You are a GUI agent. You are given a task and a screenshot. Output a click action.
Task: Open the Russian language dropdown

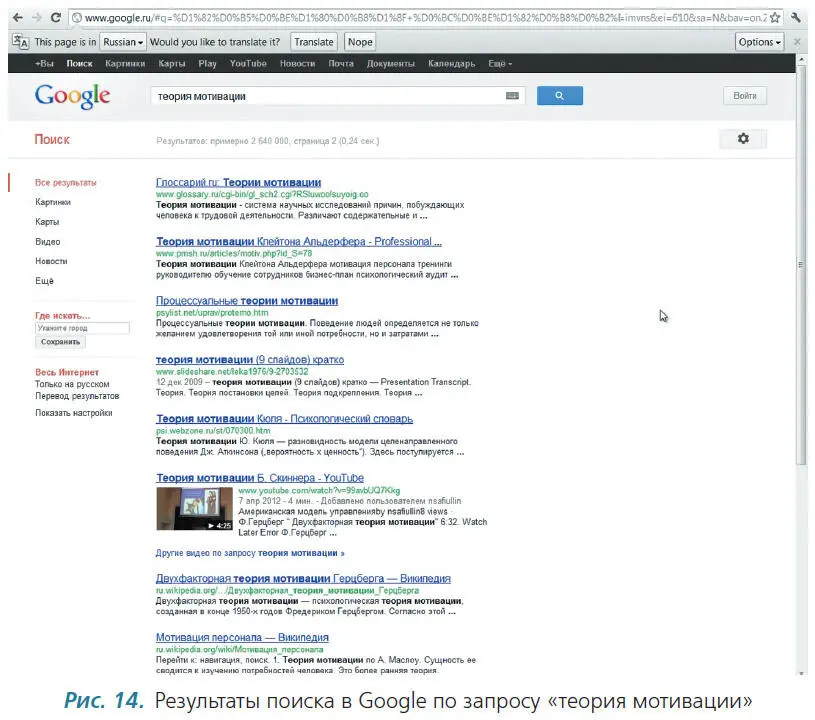(123, 42)
